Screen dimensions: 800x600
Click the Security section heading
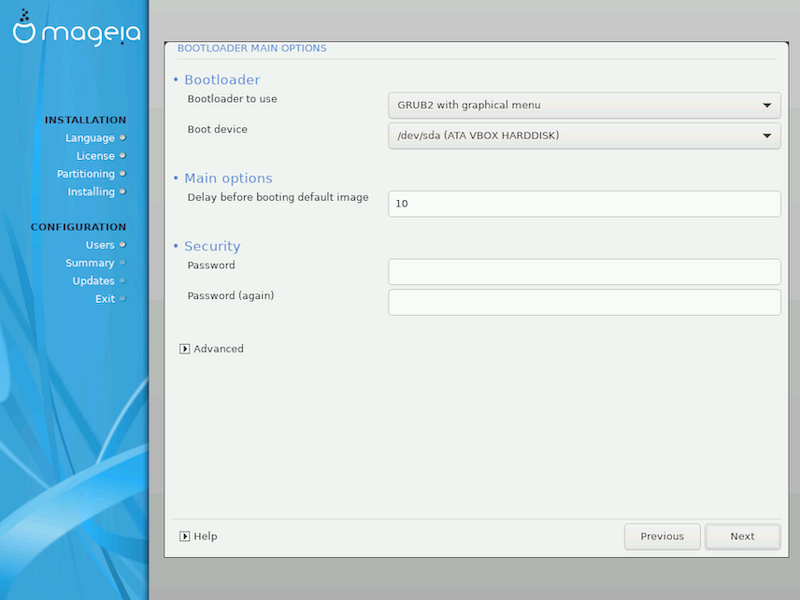212,246
